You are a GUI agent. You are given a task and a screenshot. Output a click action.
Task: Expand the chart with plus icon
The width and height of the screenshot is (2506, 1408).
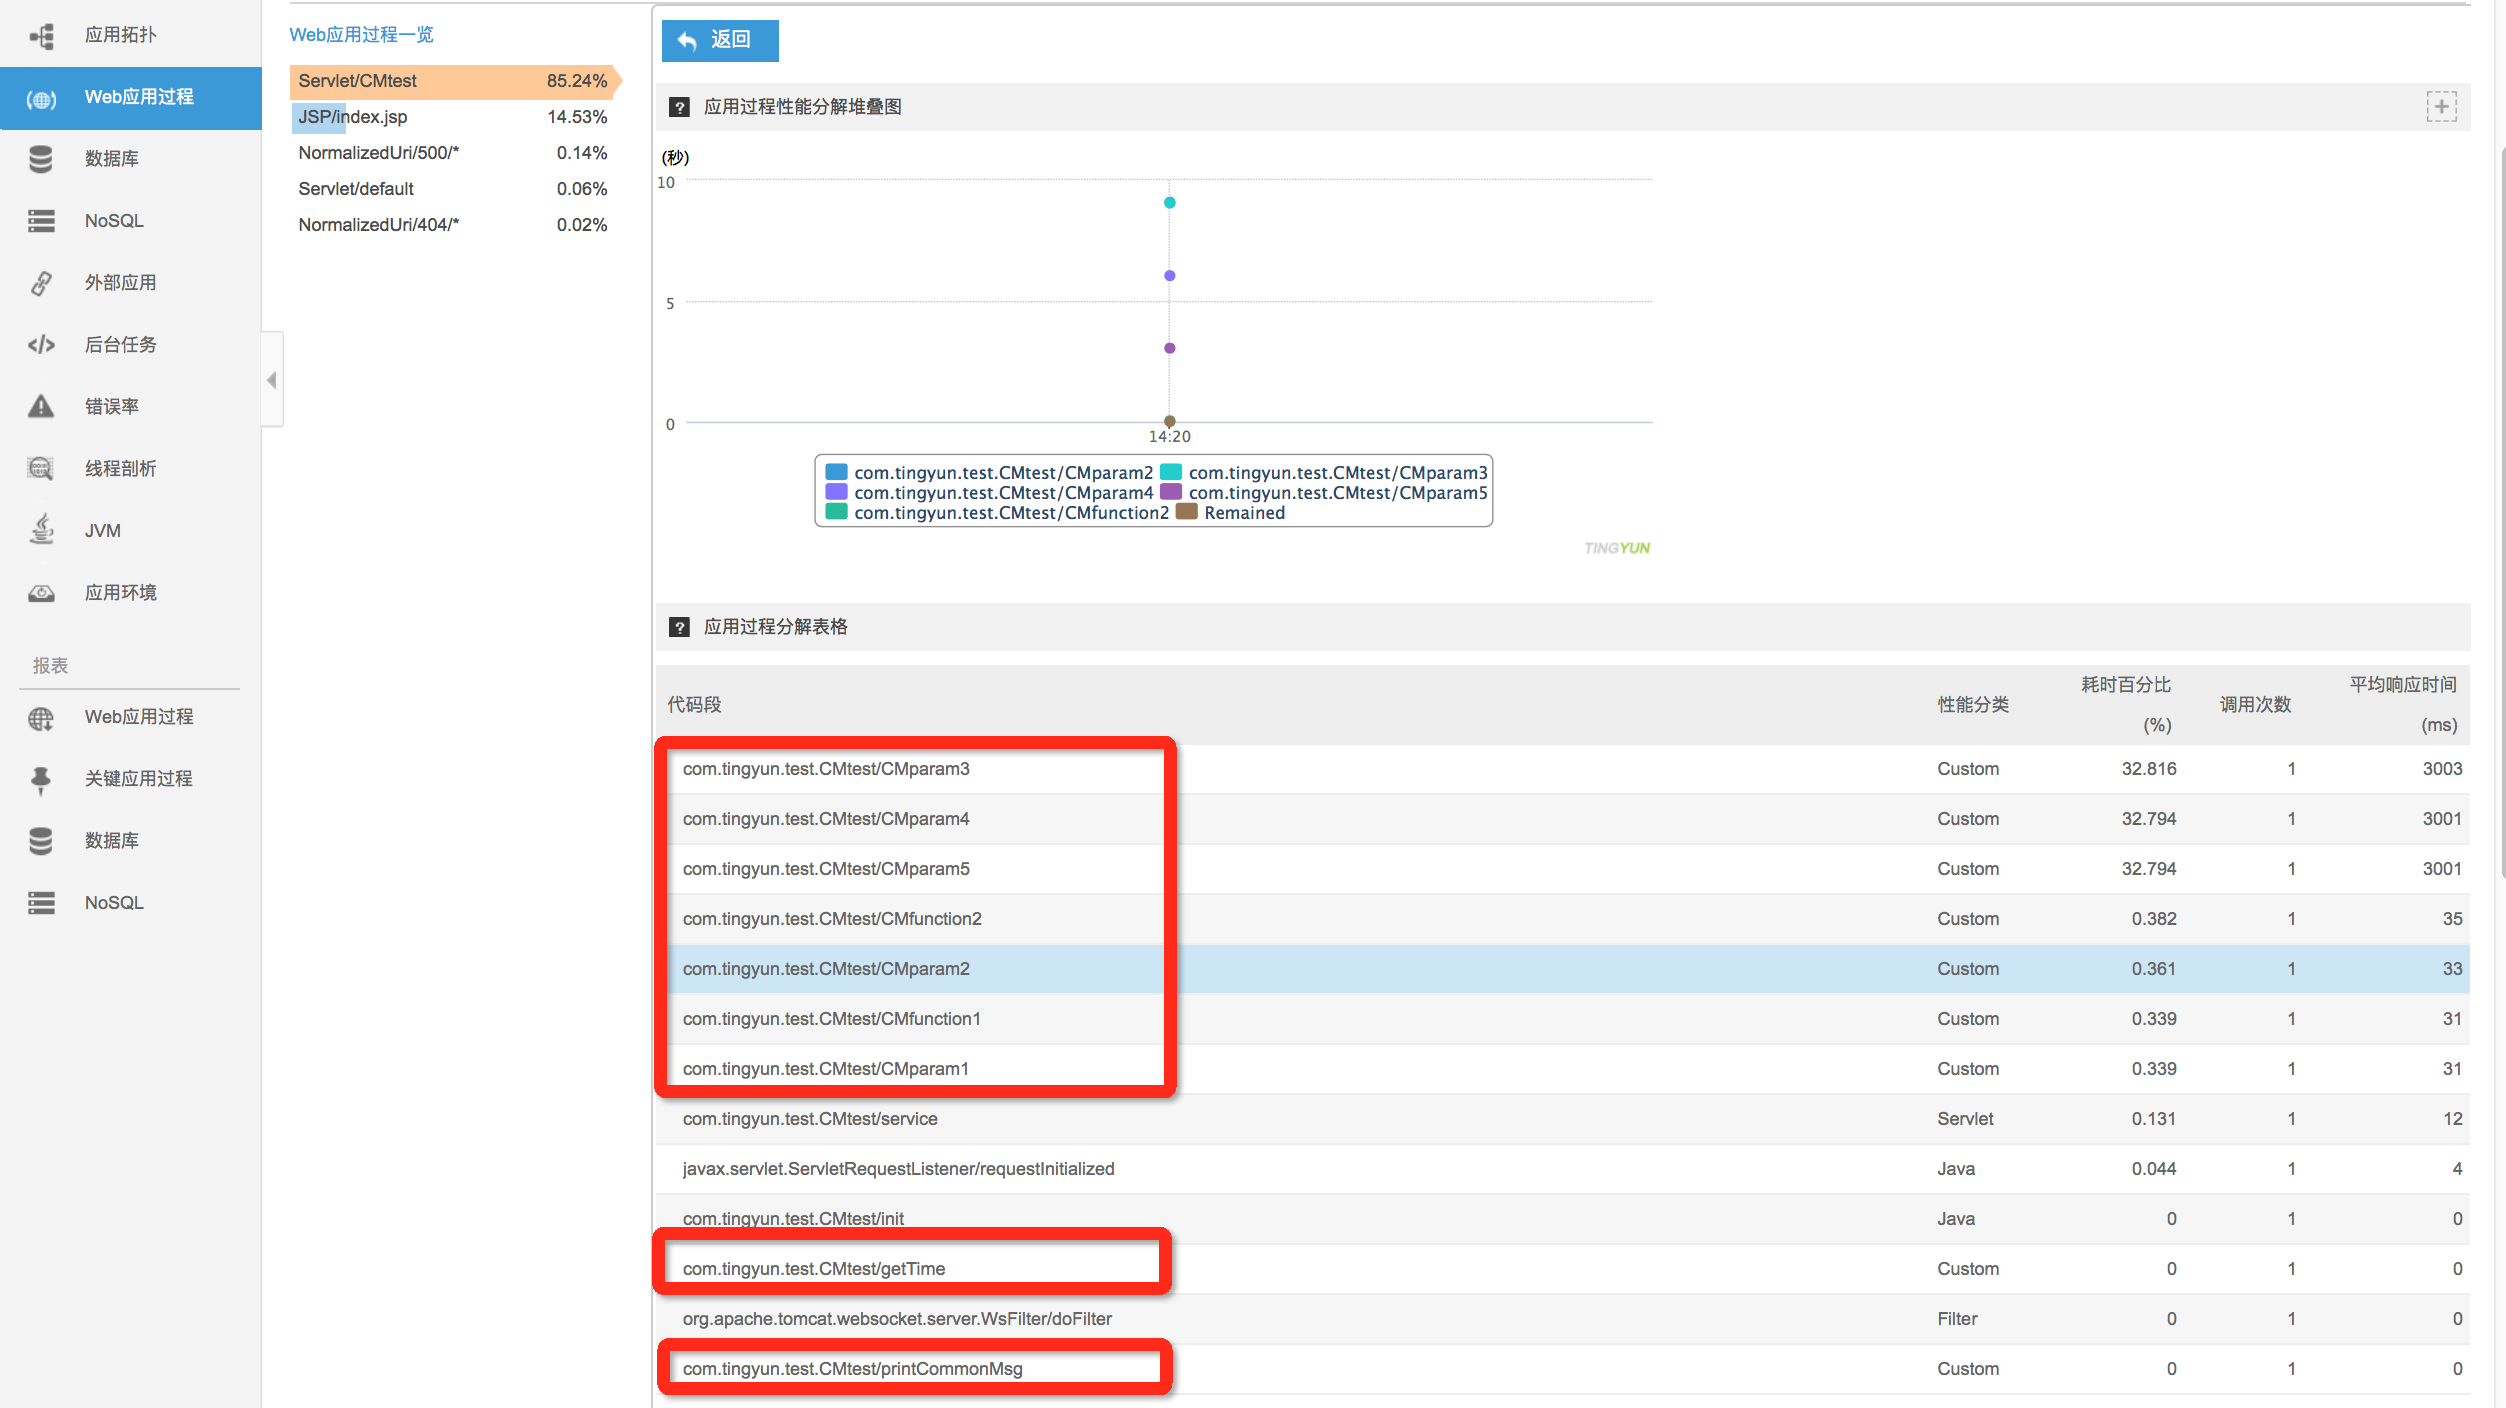2441,106
